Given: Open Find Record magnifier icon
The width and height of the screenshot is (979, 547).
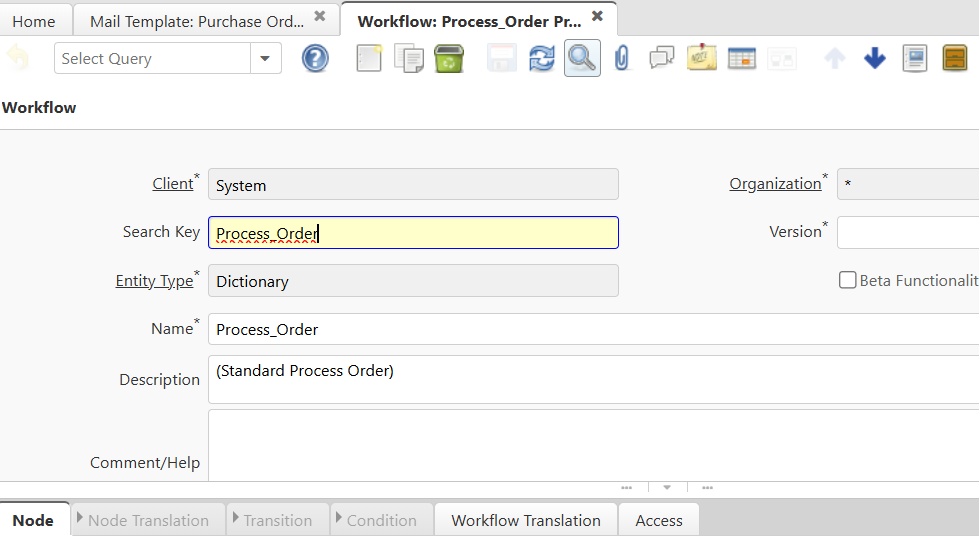Looking at the screenshot, I should [x=582, y=59].
